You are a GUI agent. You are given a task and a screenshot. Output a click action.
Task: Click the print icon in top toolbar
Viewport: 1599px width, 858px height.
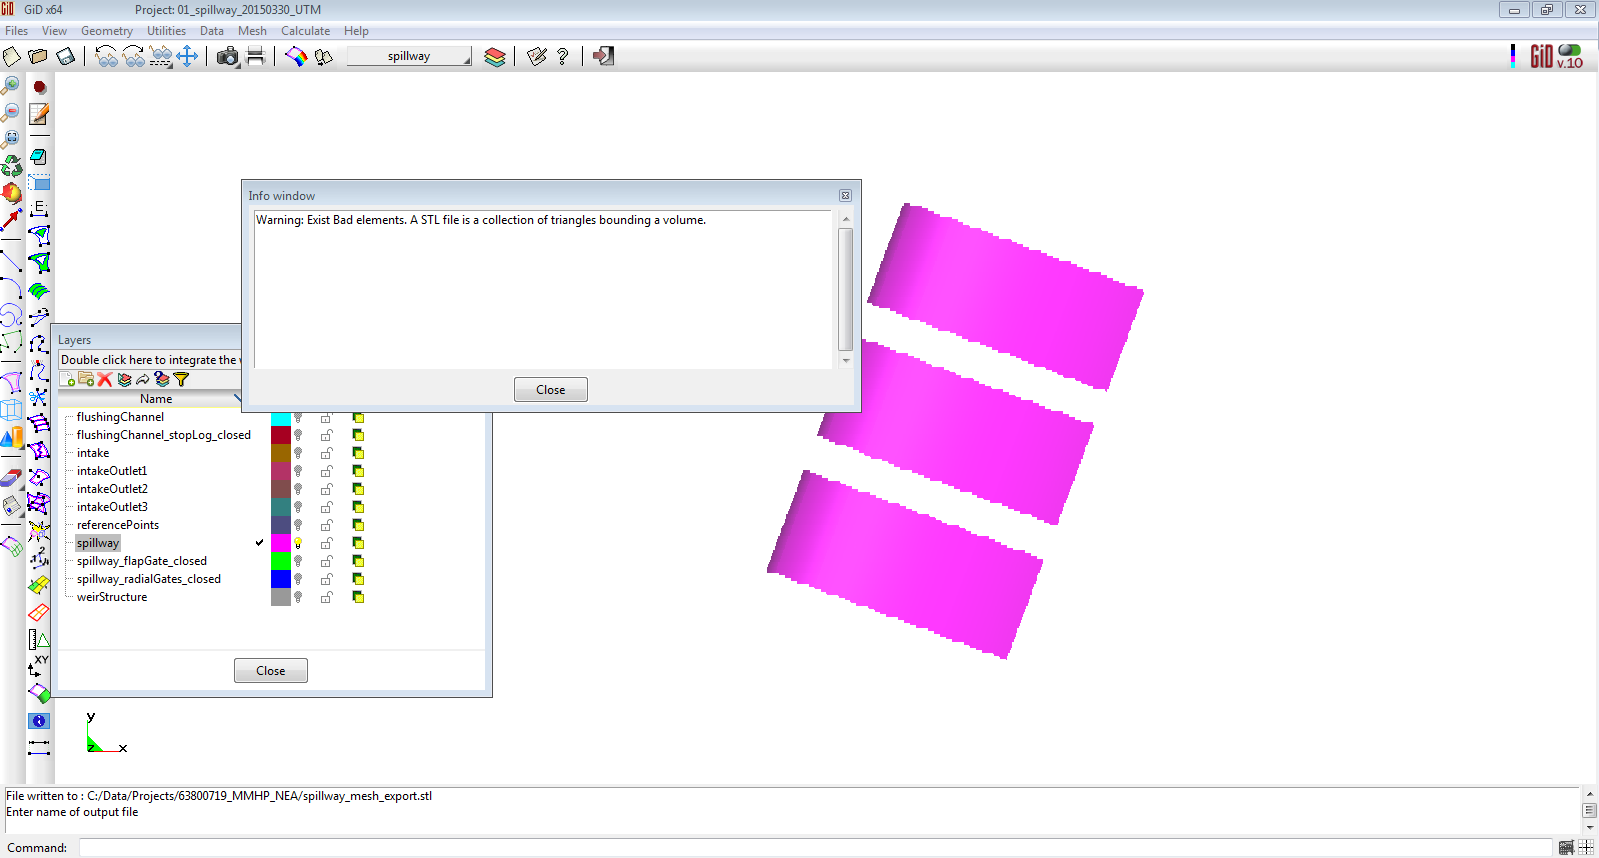pos(256,56)
